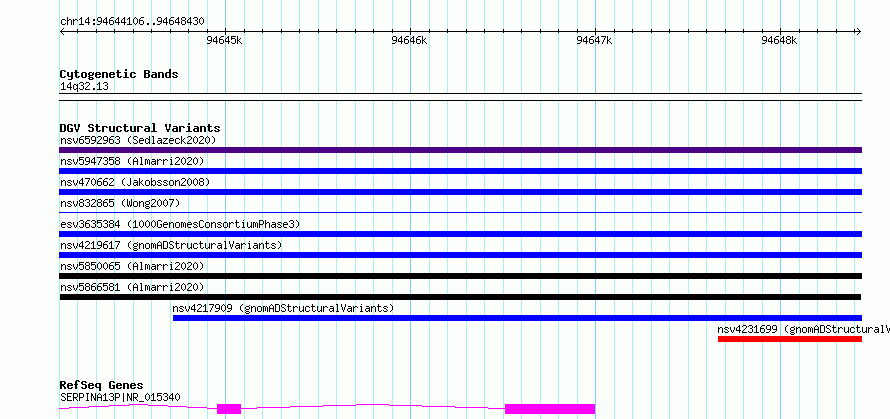This screenshot has width=890, height=419.
Task: Click the 94646k ruler tick label
Action: tap(409, 41)
